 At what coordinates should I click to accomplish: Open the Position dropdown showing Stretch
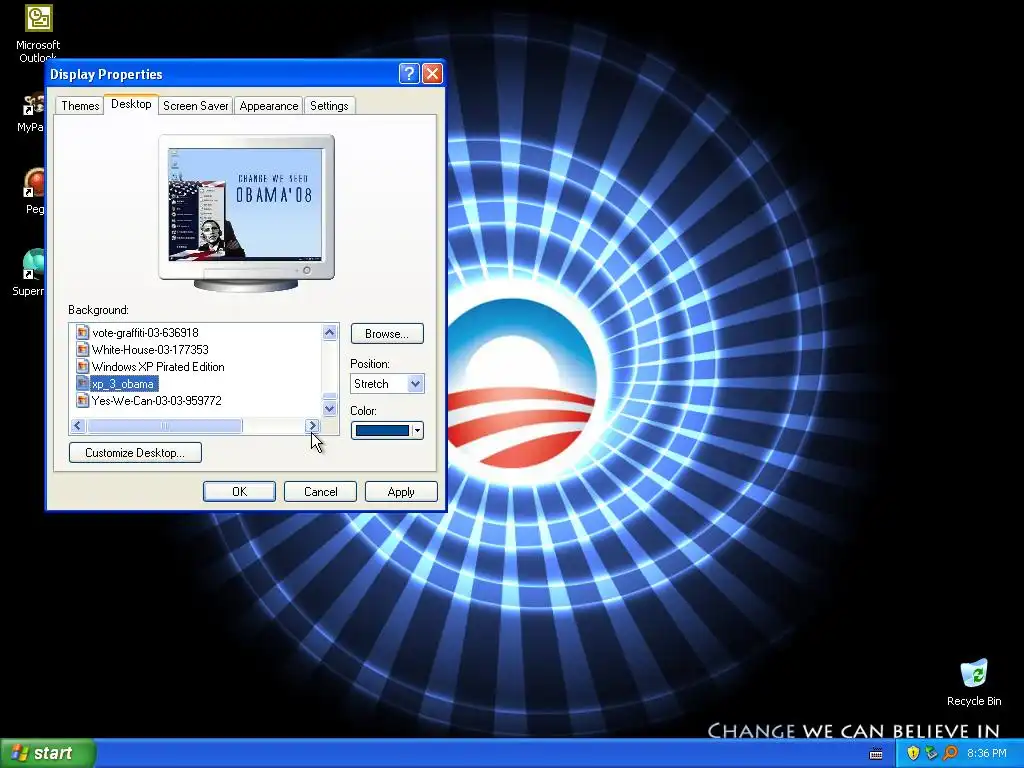(387, 383)
